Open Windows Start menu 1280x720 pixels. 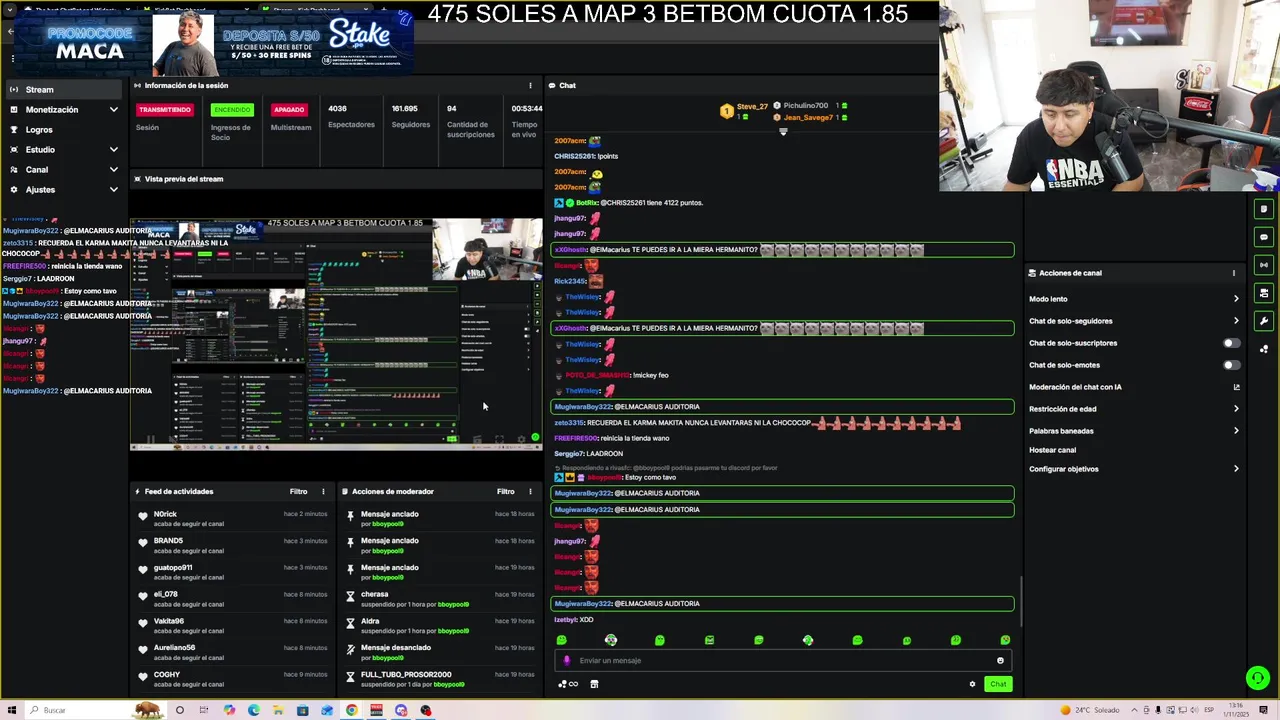12,710
